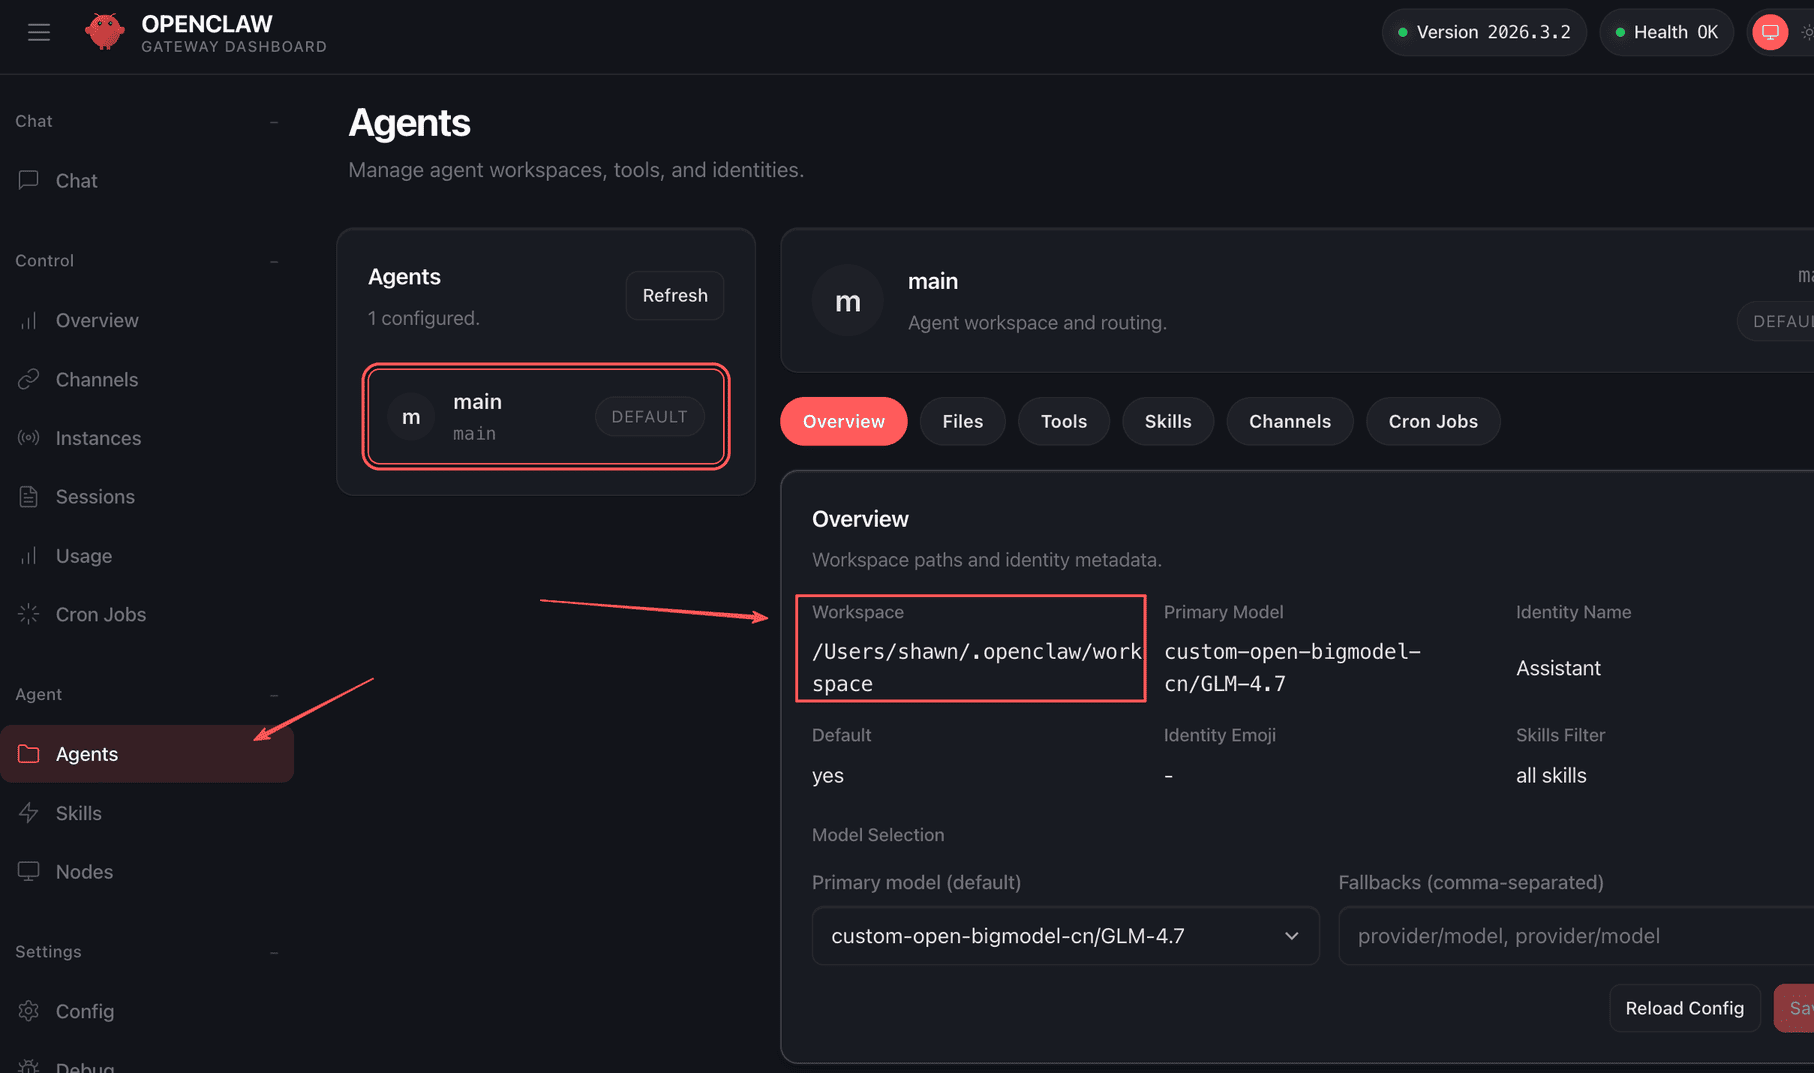Click the Reload Config button

click(1684, 1008)
